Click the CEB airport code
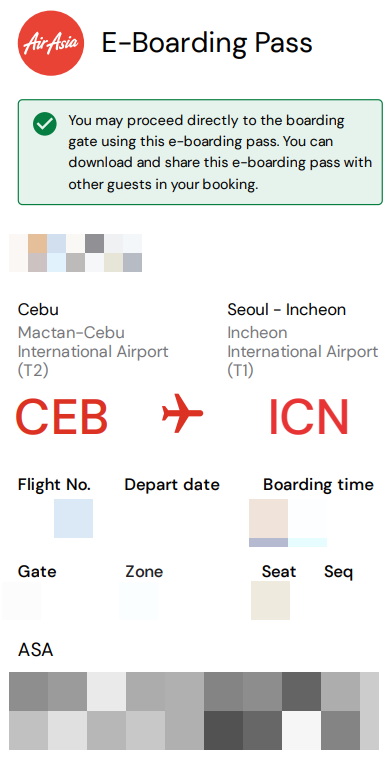390x768 pixels. click(62, 417)
